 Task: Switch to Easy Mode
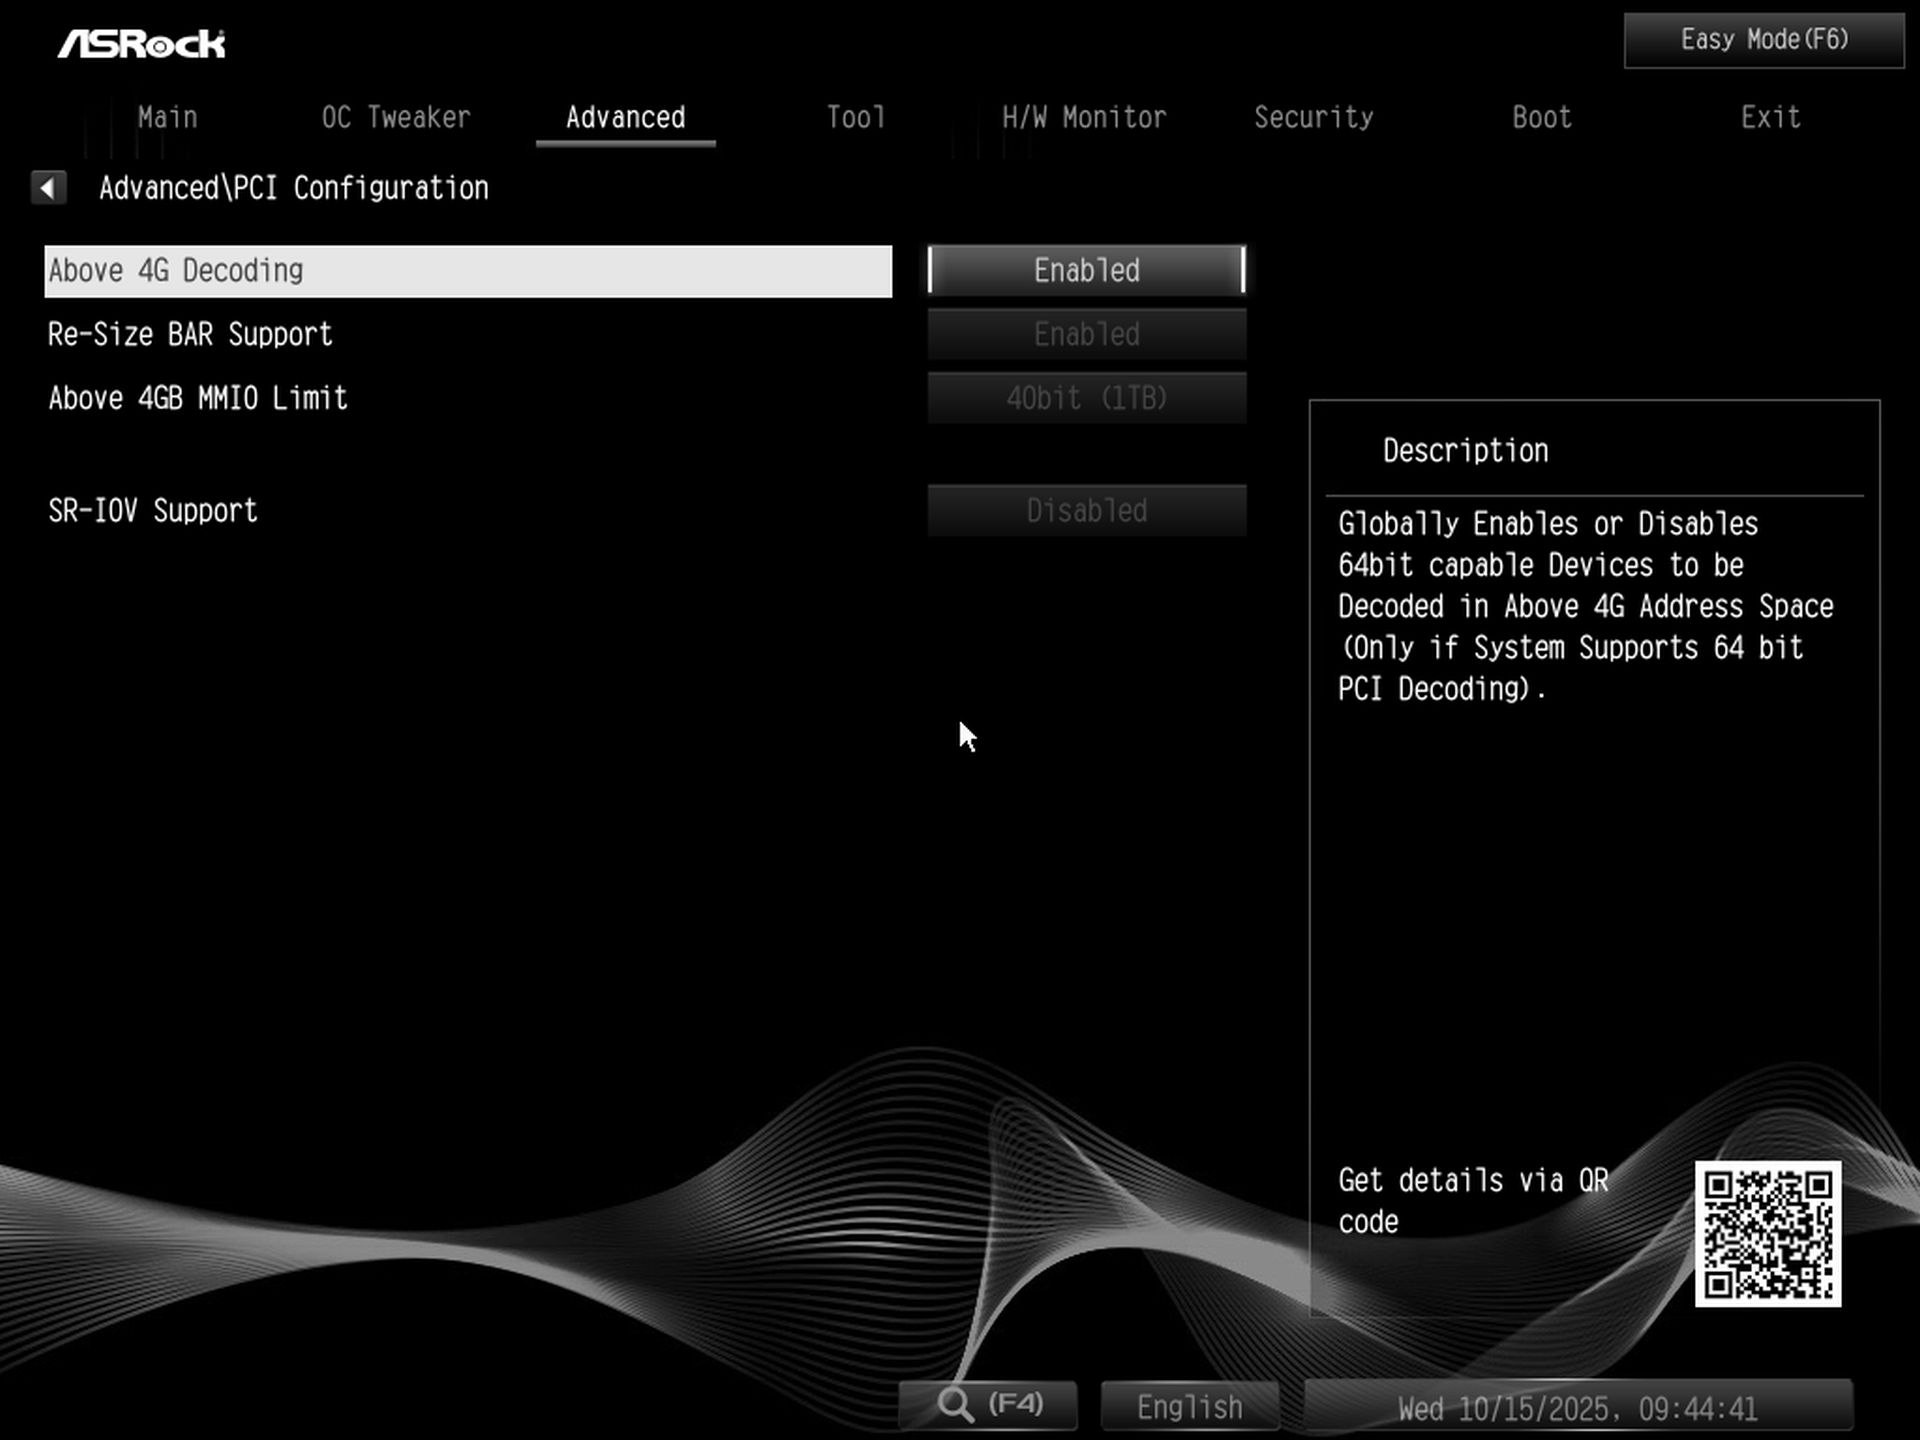(x=1762, y=39)
